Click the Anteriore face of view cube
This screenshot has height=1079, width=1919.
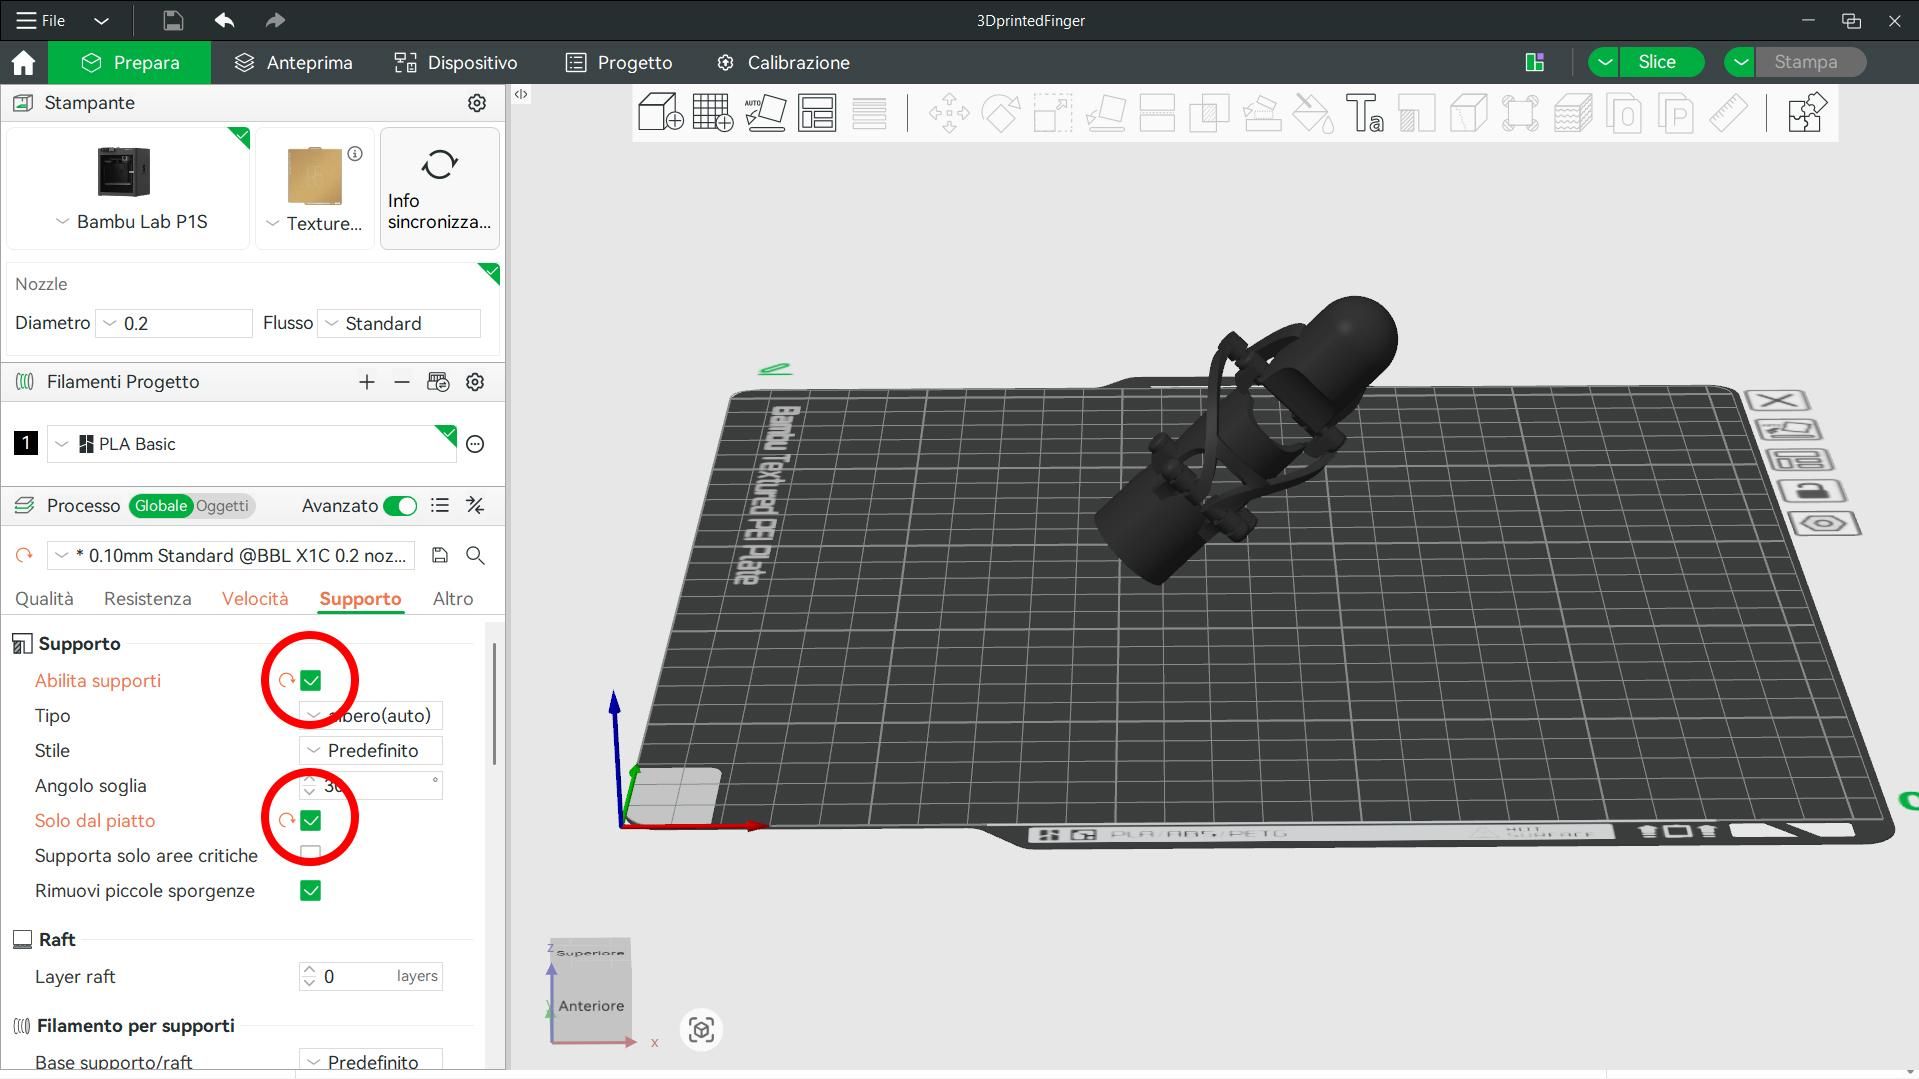point(591,1006)
